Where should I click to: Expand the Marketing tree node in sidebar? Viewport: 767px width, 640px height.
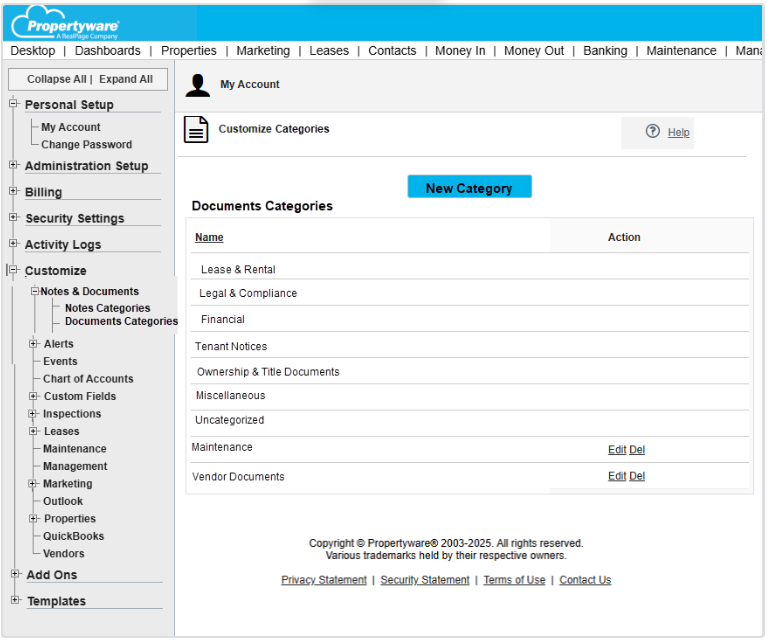point(33,484)
